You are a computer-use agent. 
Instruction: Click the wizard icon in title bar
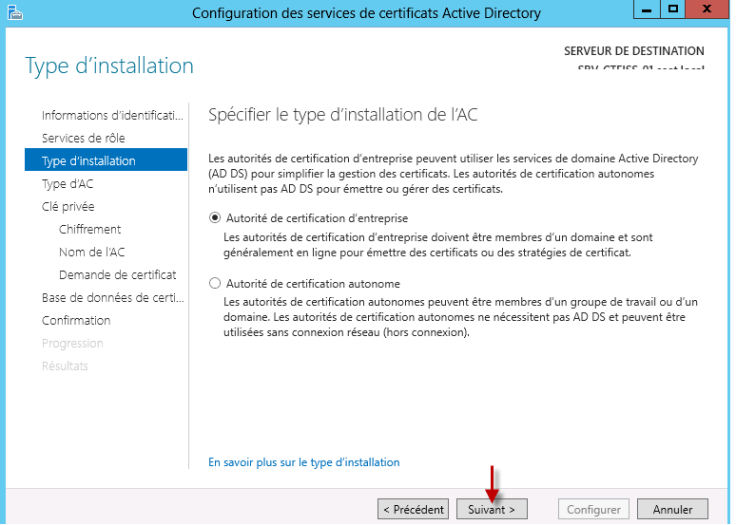15,13
